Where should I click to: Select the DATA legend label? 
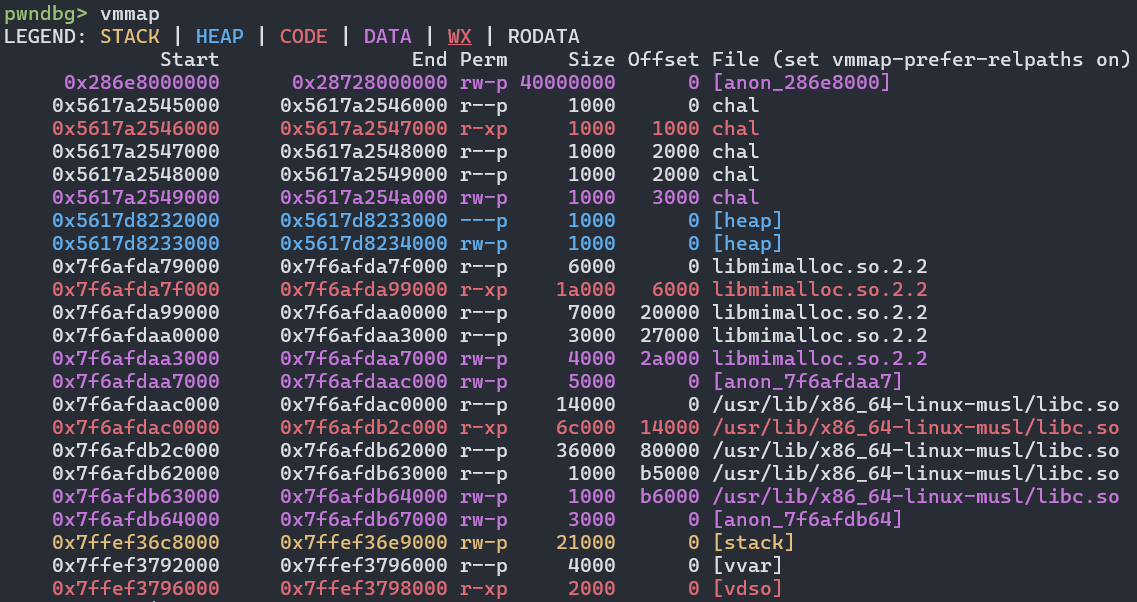pos(387,36)
